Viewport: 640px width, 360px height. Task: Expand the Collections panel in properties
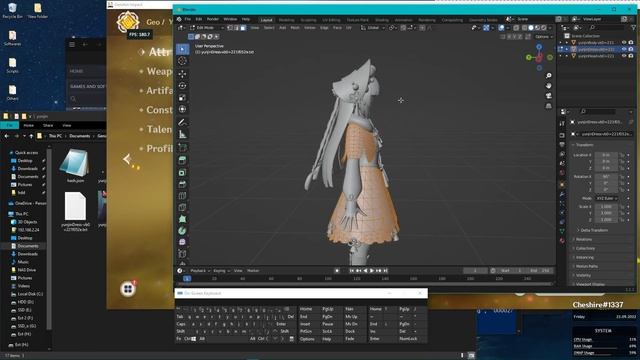point(585,248)
